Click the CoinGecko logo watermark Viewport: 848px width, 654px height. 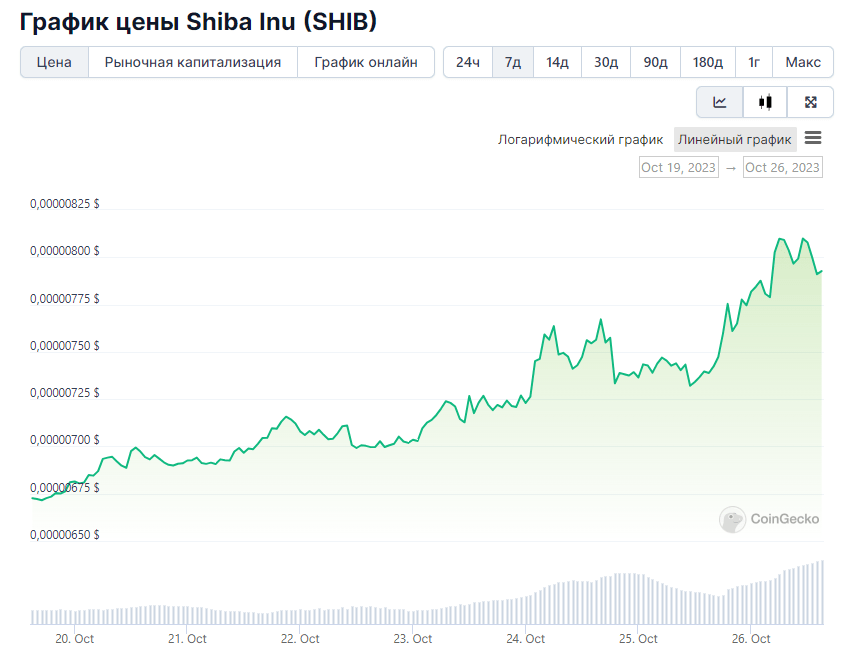[x=769, y=519]
